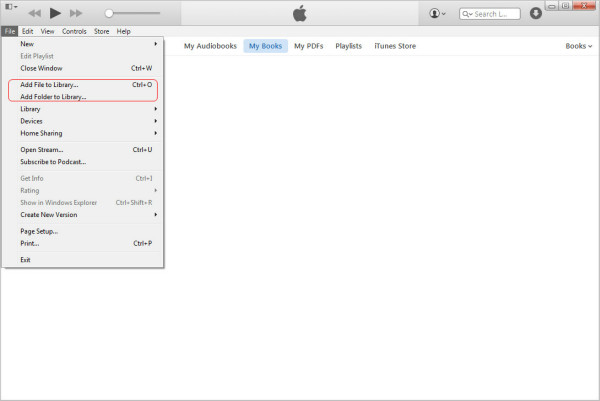
Task: Open the Store menu
Action: tap(101, 31)
